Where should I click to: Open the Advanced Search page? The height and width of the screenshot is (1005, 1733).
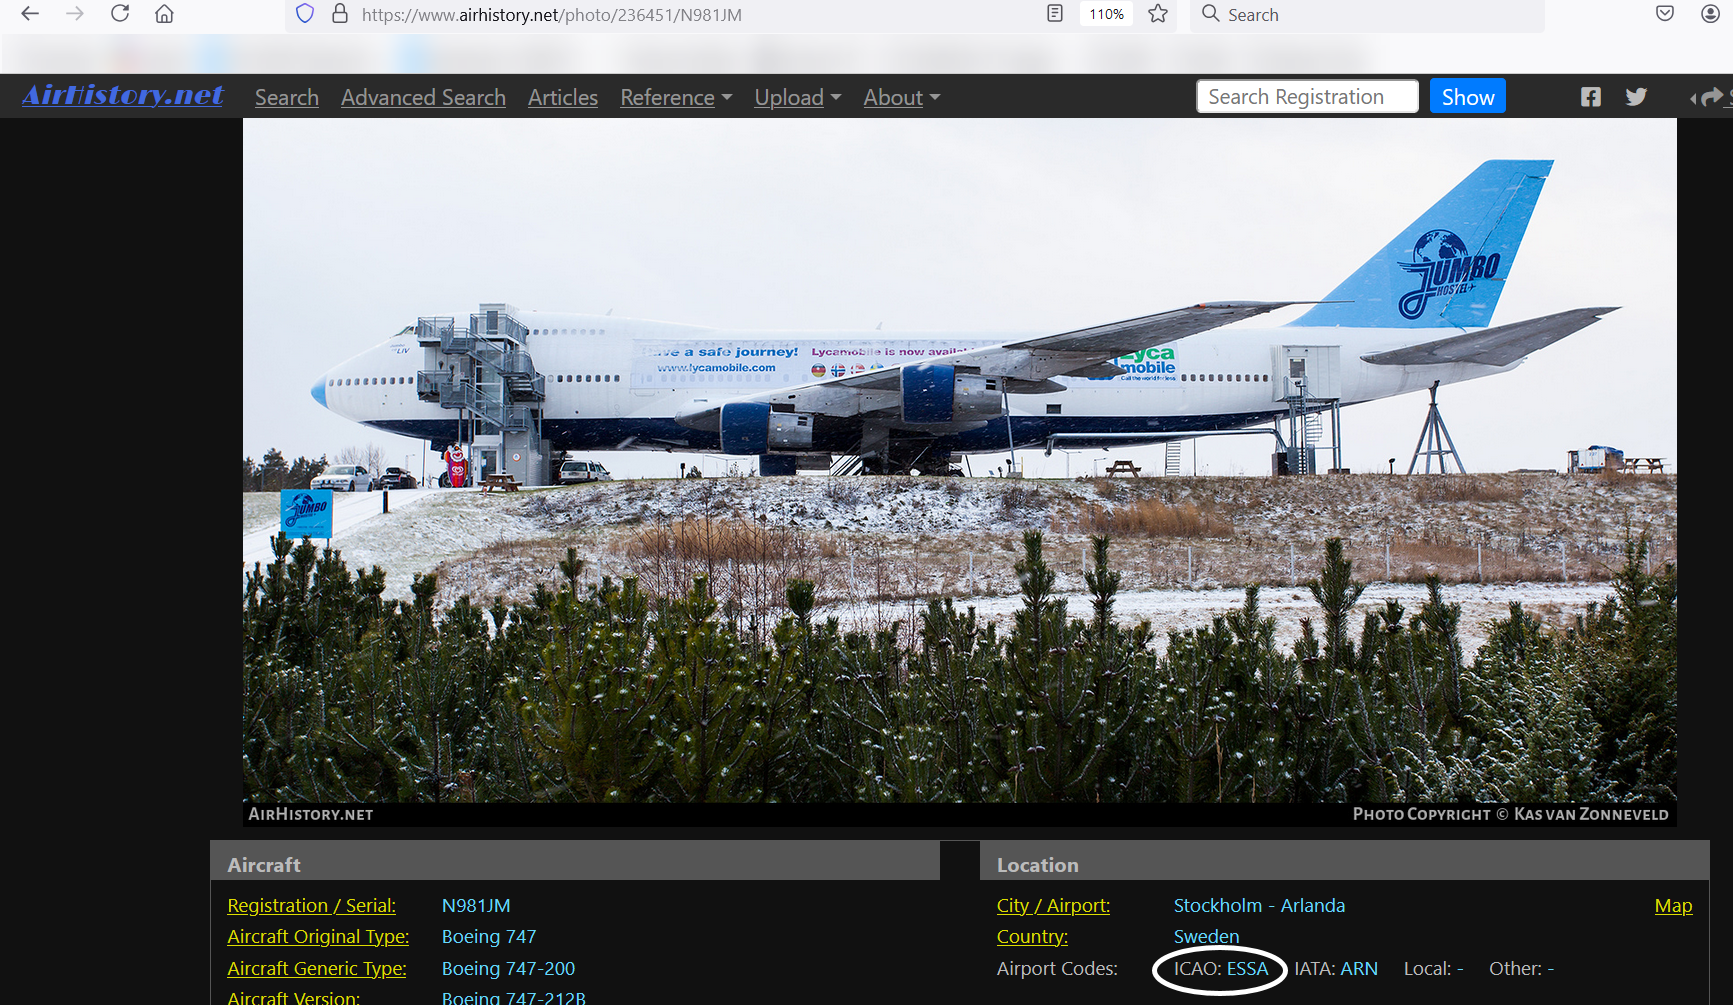tap(423, 98)
